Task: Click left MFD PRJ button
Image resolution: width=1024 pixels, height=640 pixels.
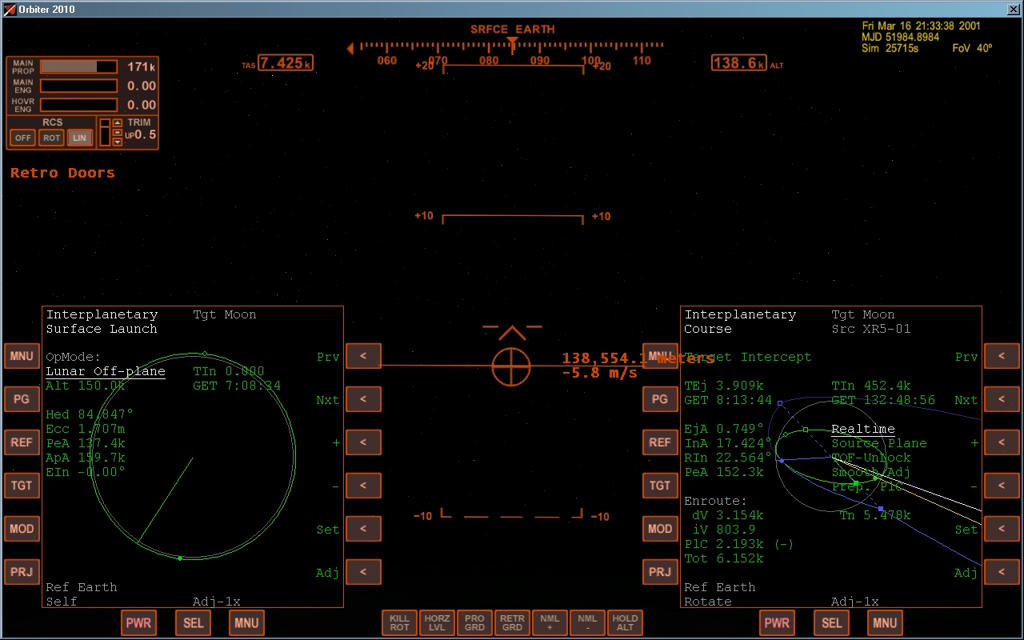Action: (x=22, y=571)
